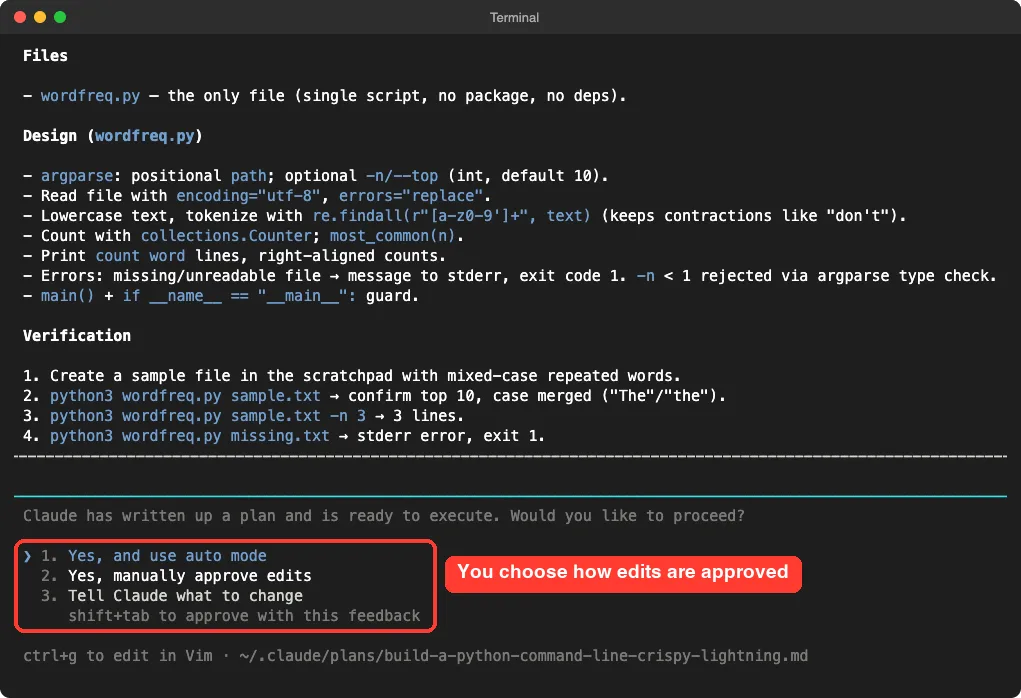Click the '-n/--top' option text
Image resolution: width=1021 pixels, height=698 pixels.
pyautogui.click(x=402, y=176)
